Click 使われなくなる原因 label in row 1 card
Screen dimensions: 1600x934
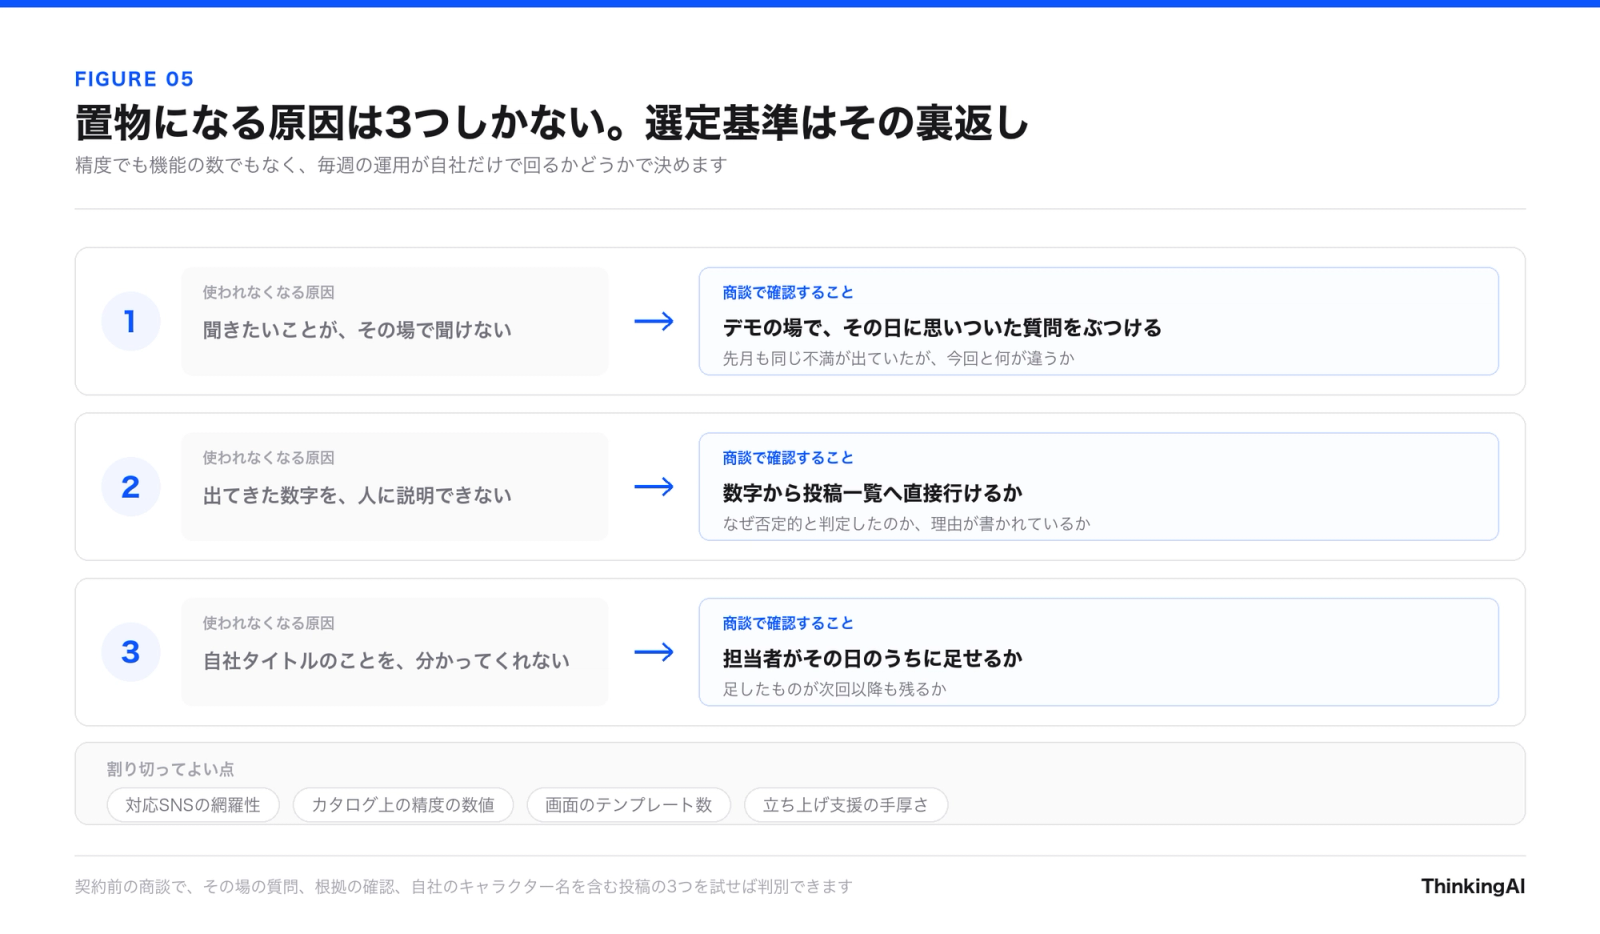(x=268, y=292)
